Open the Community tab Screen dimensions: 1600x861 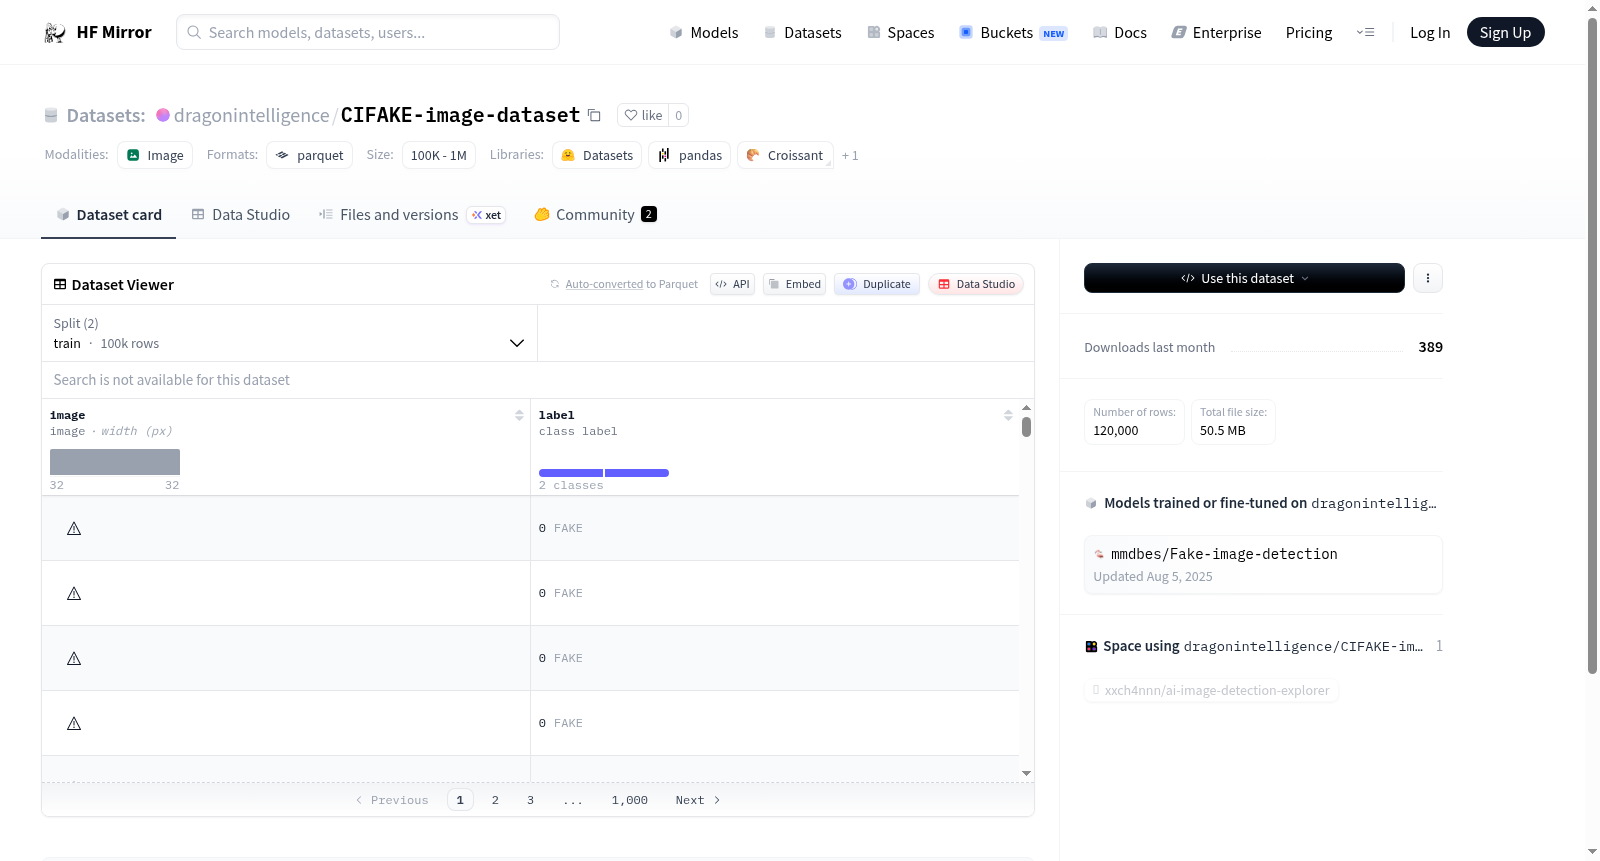point(595,215)
